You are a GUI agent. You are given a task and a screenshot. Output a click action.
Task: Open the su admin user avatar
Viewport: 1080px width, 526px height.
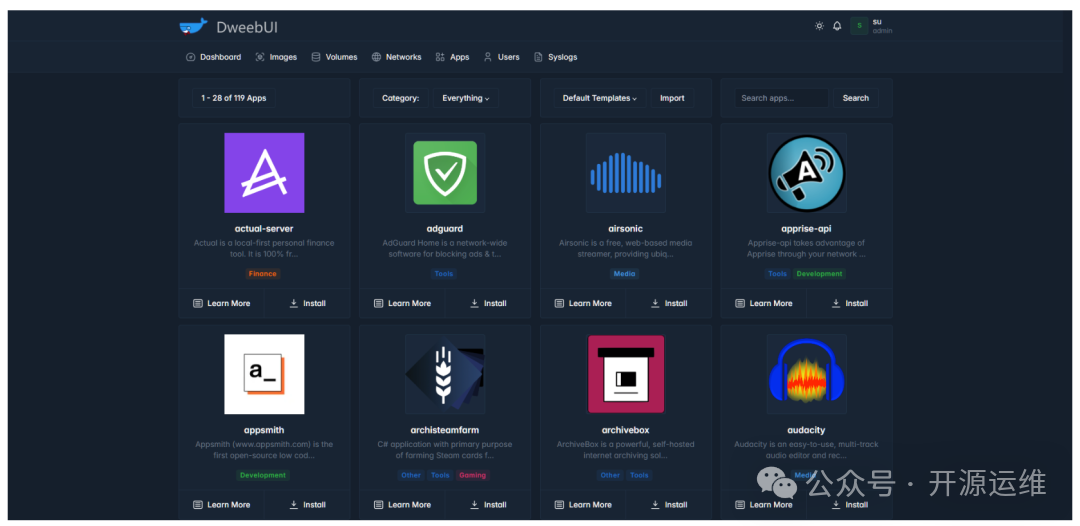click(858, 26)
